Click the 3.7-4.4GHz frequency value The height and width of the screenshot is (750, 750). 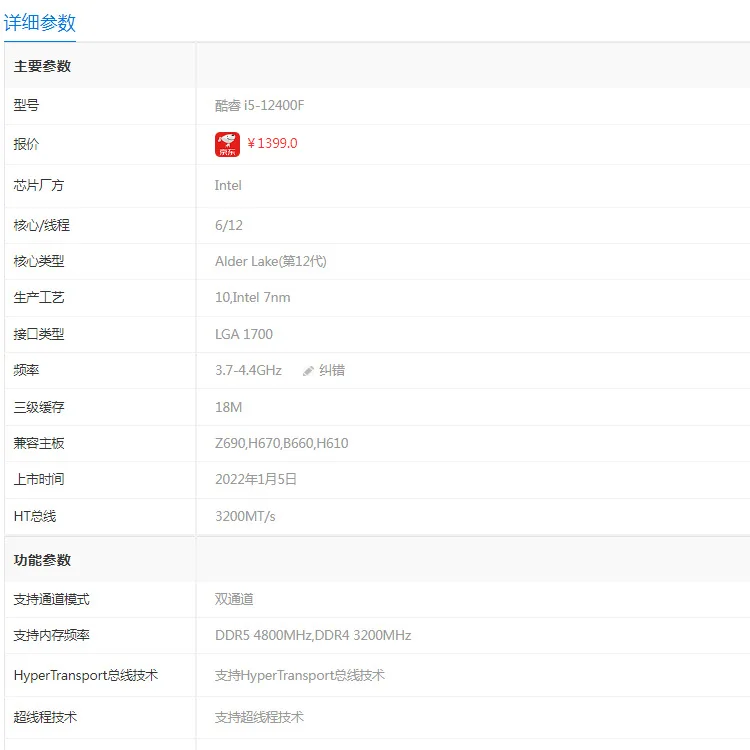coord(248,370)
